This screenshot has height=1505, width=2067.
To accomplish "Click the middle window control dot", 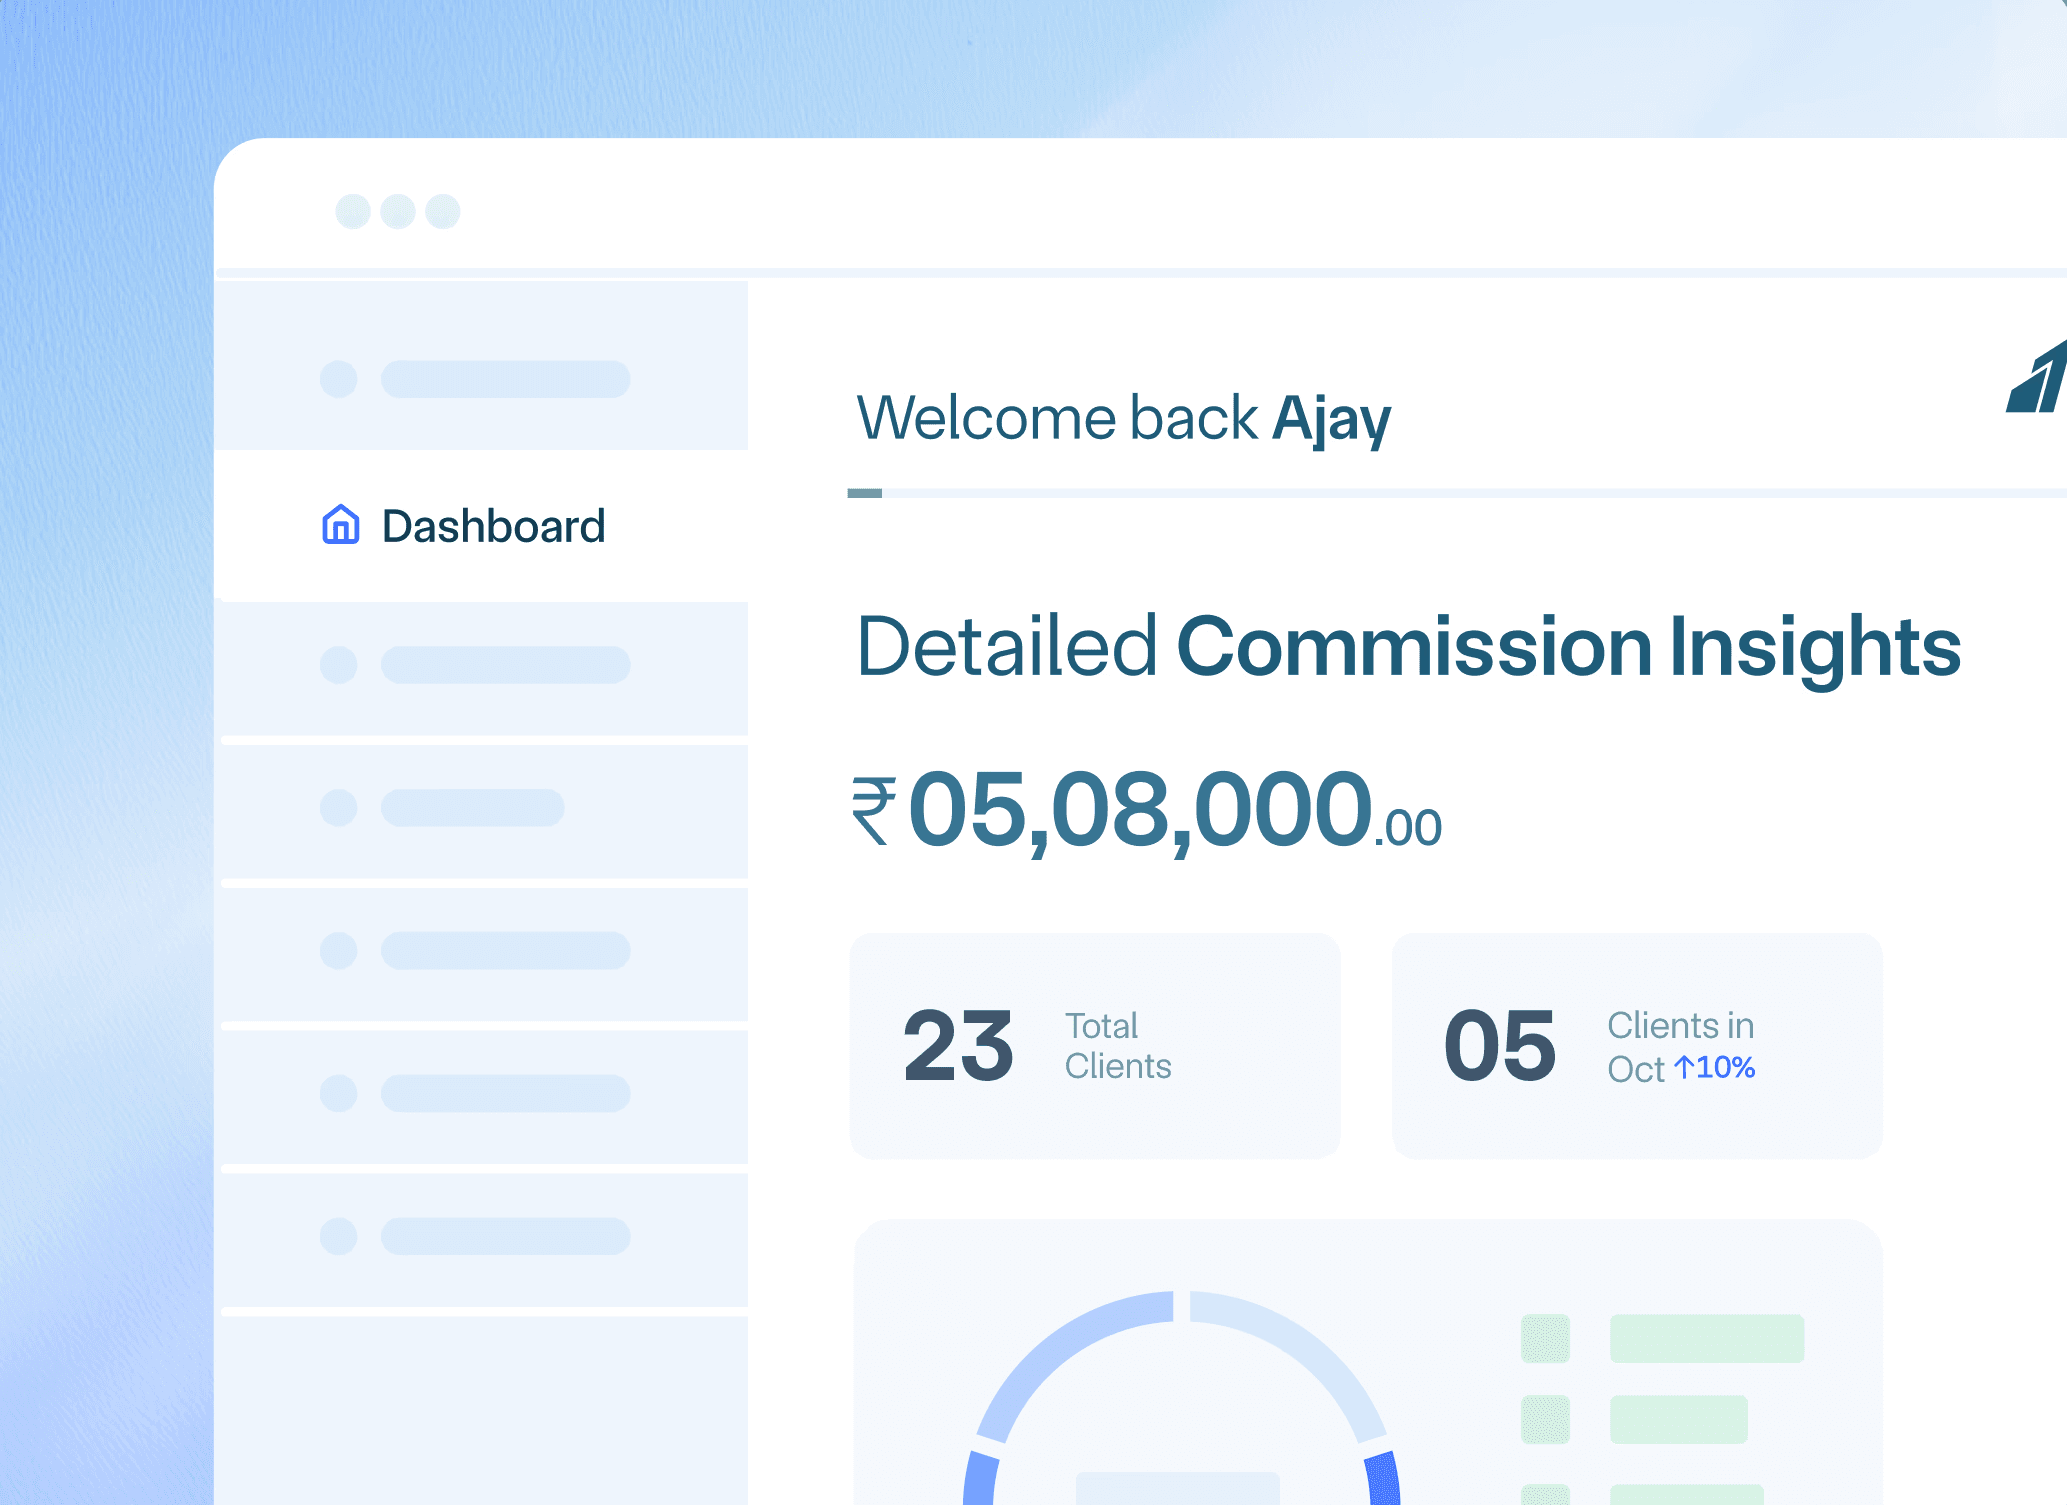I will coord(398,212).
